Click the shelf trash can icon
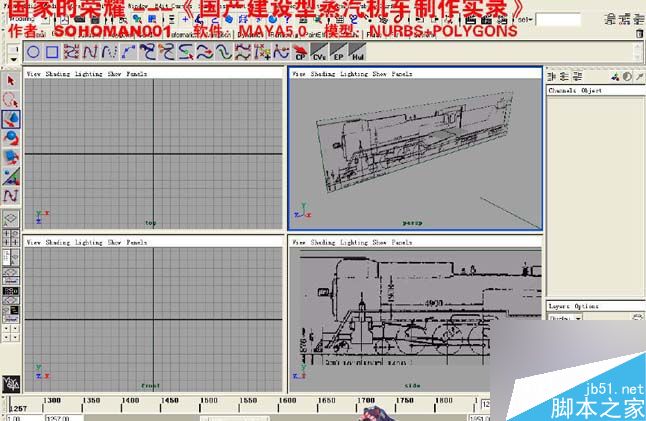This screenshot has height=421, width=646. click(639, 34)
